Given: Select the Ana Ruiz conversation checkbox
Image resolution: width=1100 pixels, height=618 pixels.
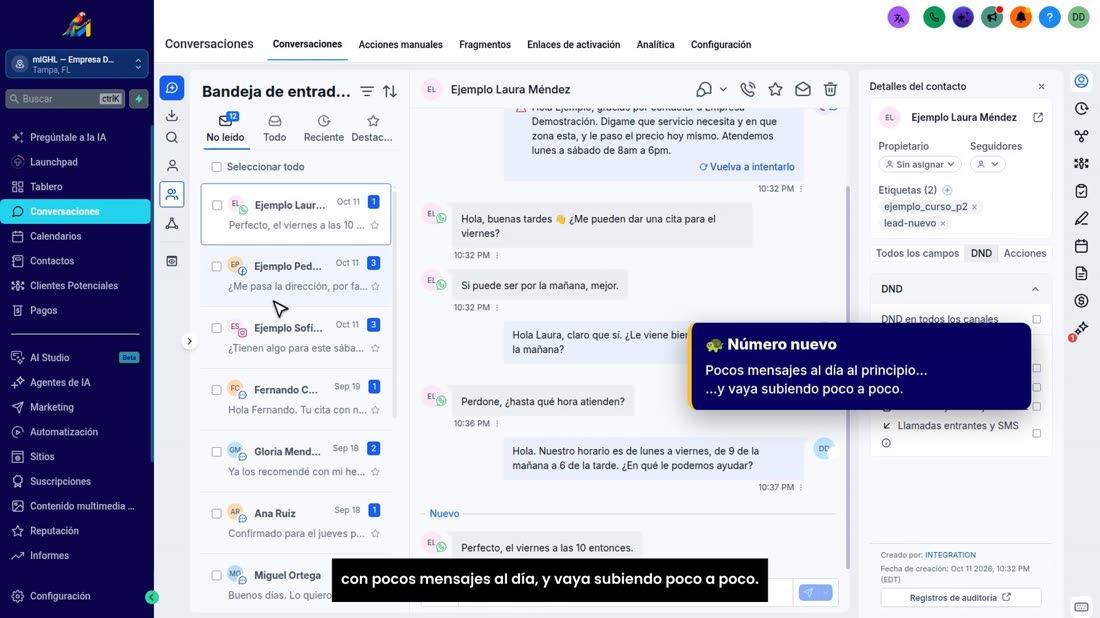Looking at the screenshot, I should point(216,513).
